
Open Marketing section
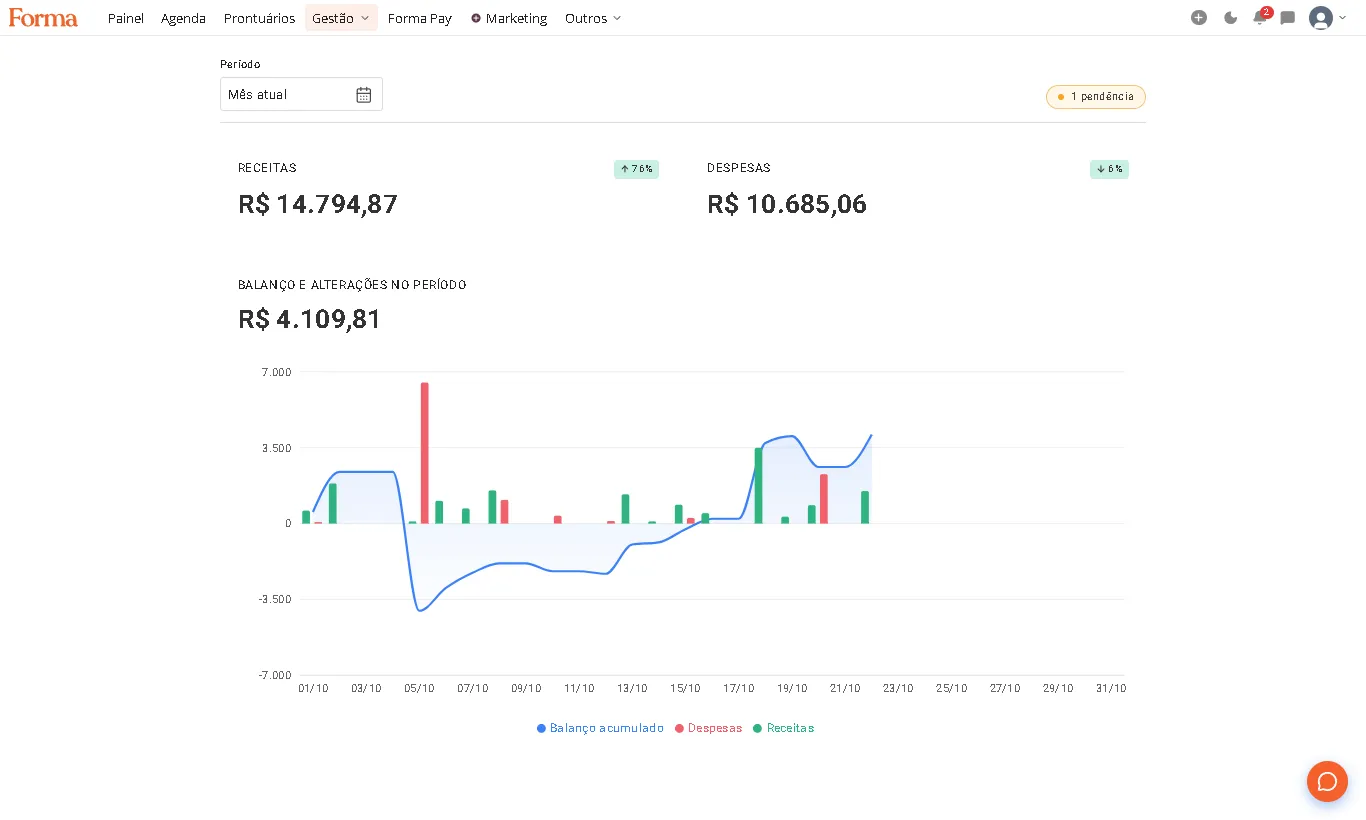(509, 18)
